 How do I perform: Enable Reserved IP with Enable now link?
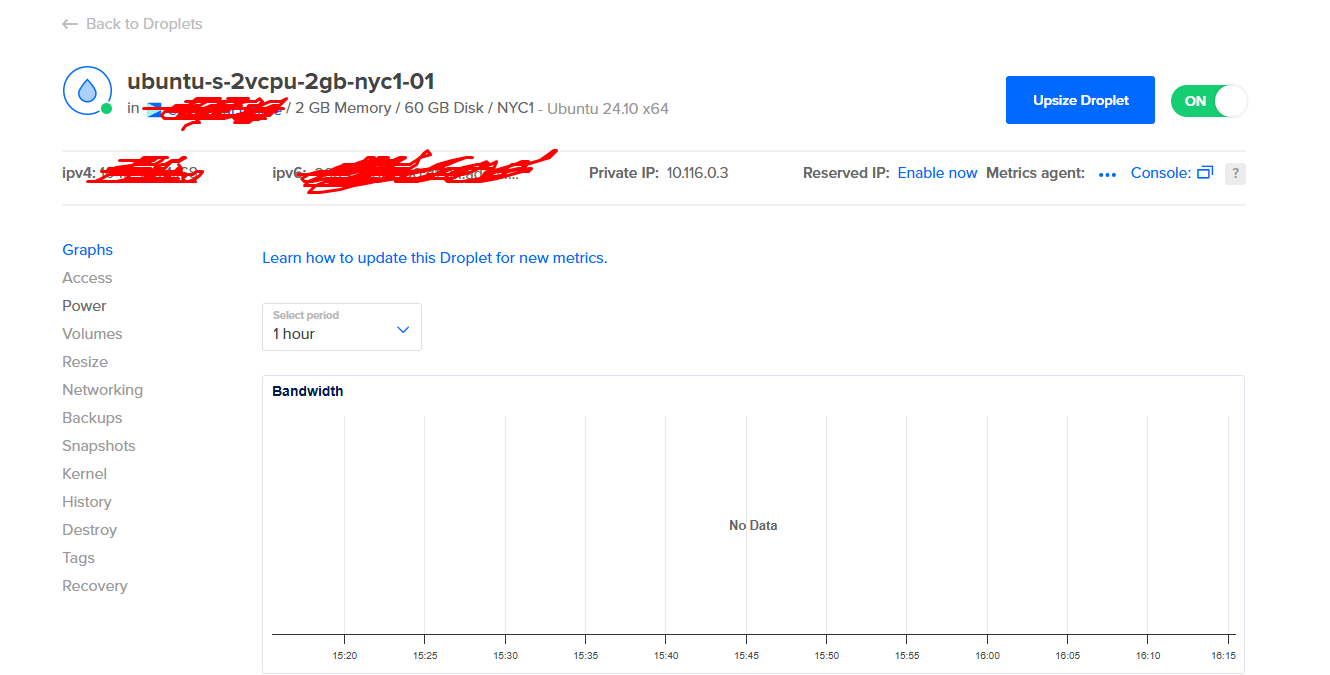click(937, 173)
